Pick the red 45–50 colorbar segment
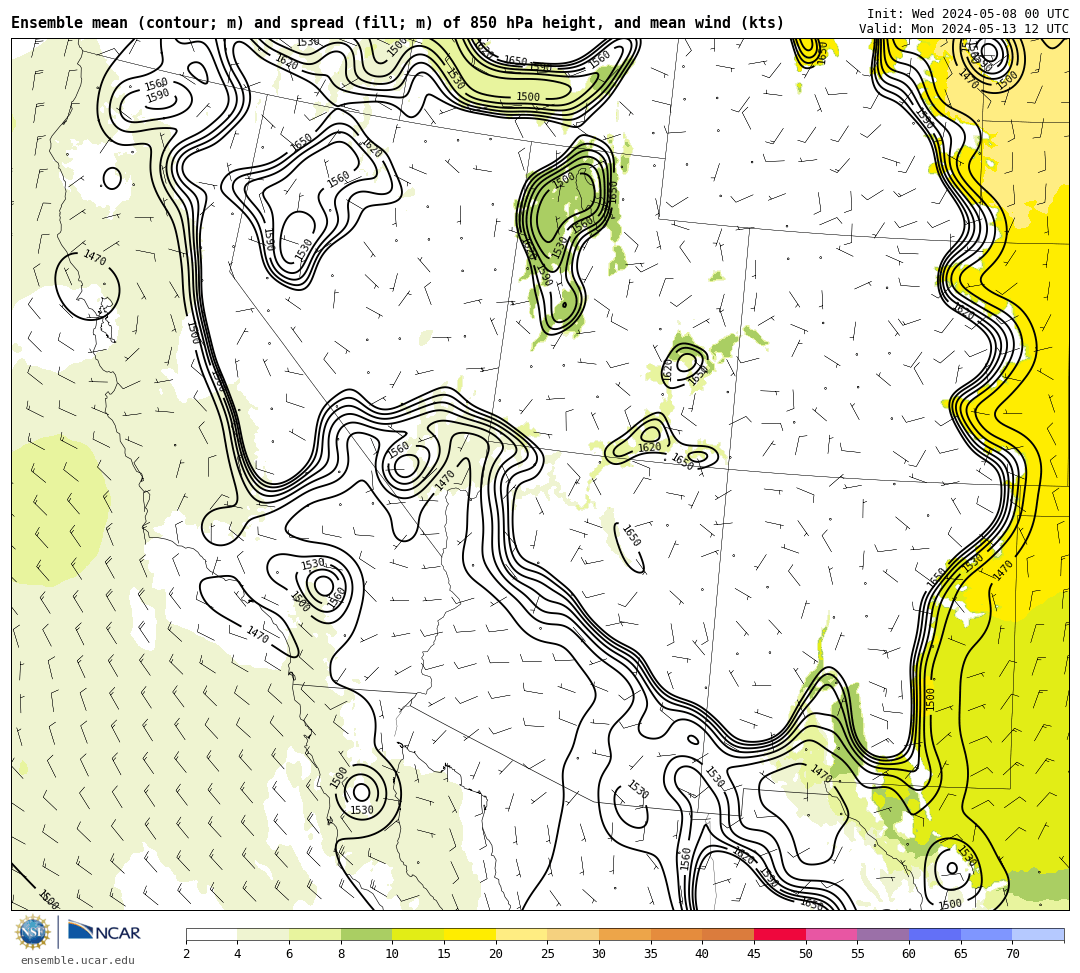The image size is (1080, 973). click(780, 934)
